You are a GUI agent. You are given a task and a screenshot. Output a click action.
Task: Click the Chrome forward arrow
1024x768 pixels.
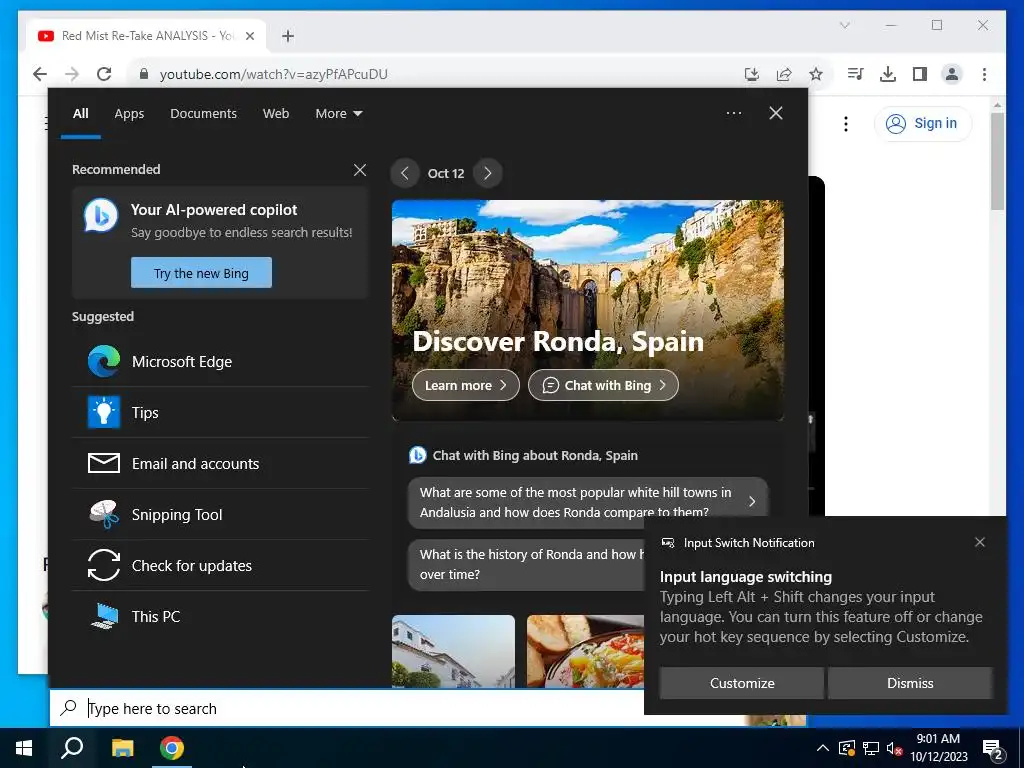click(72, 74)
